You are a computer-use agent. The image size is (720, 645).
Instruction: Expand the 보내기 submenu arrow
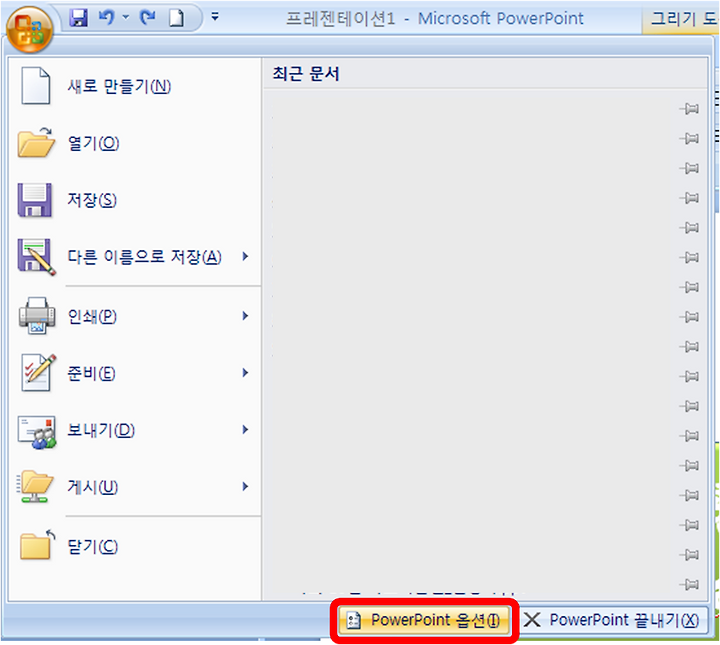coord(246,430)
